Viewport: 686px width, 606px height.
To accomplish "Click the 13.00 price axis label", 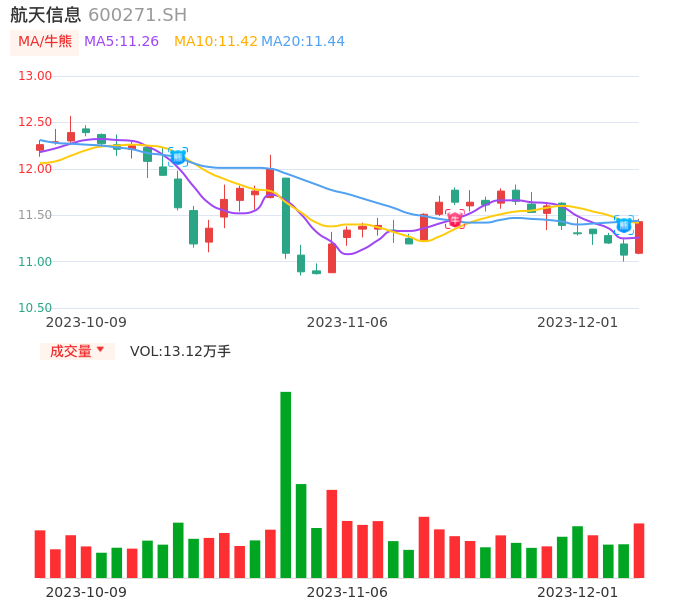I will tap(36, 76).
